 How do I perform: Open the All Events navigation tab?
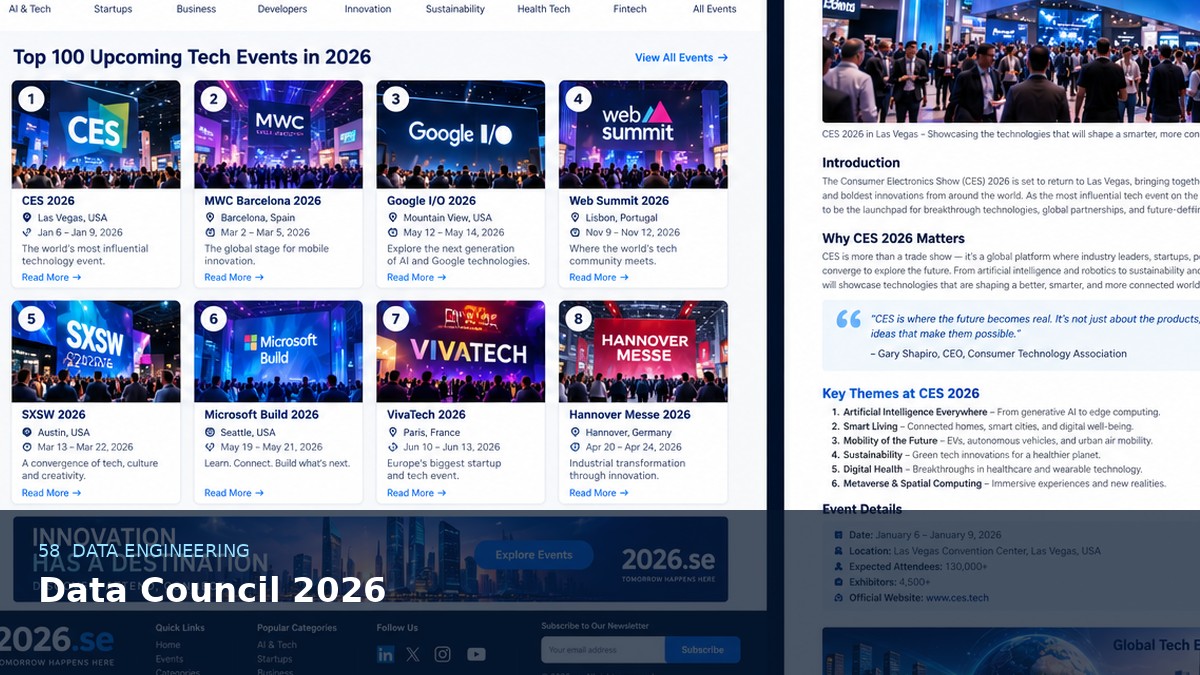point(714,9)
